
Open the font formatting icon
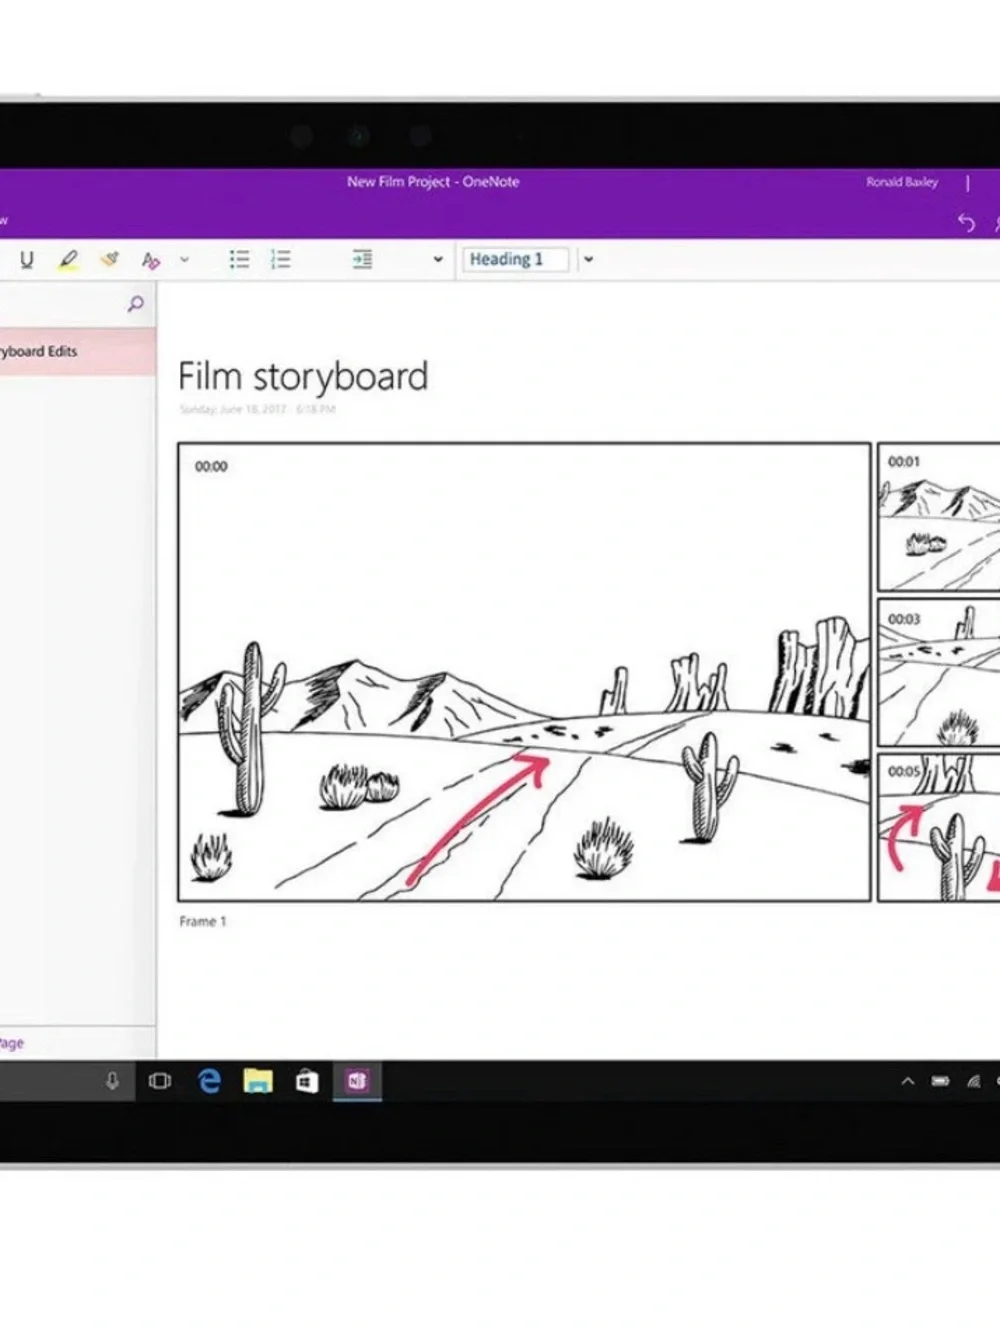[150, 260]
